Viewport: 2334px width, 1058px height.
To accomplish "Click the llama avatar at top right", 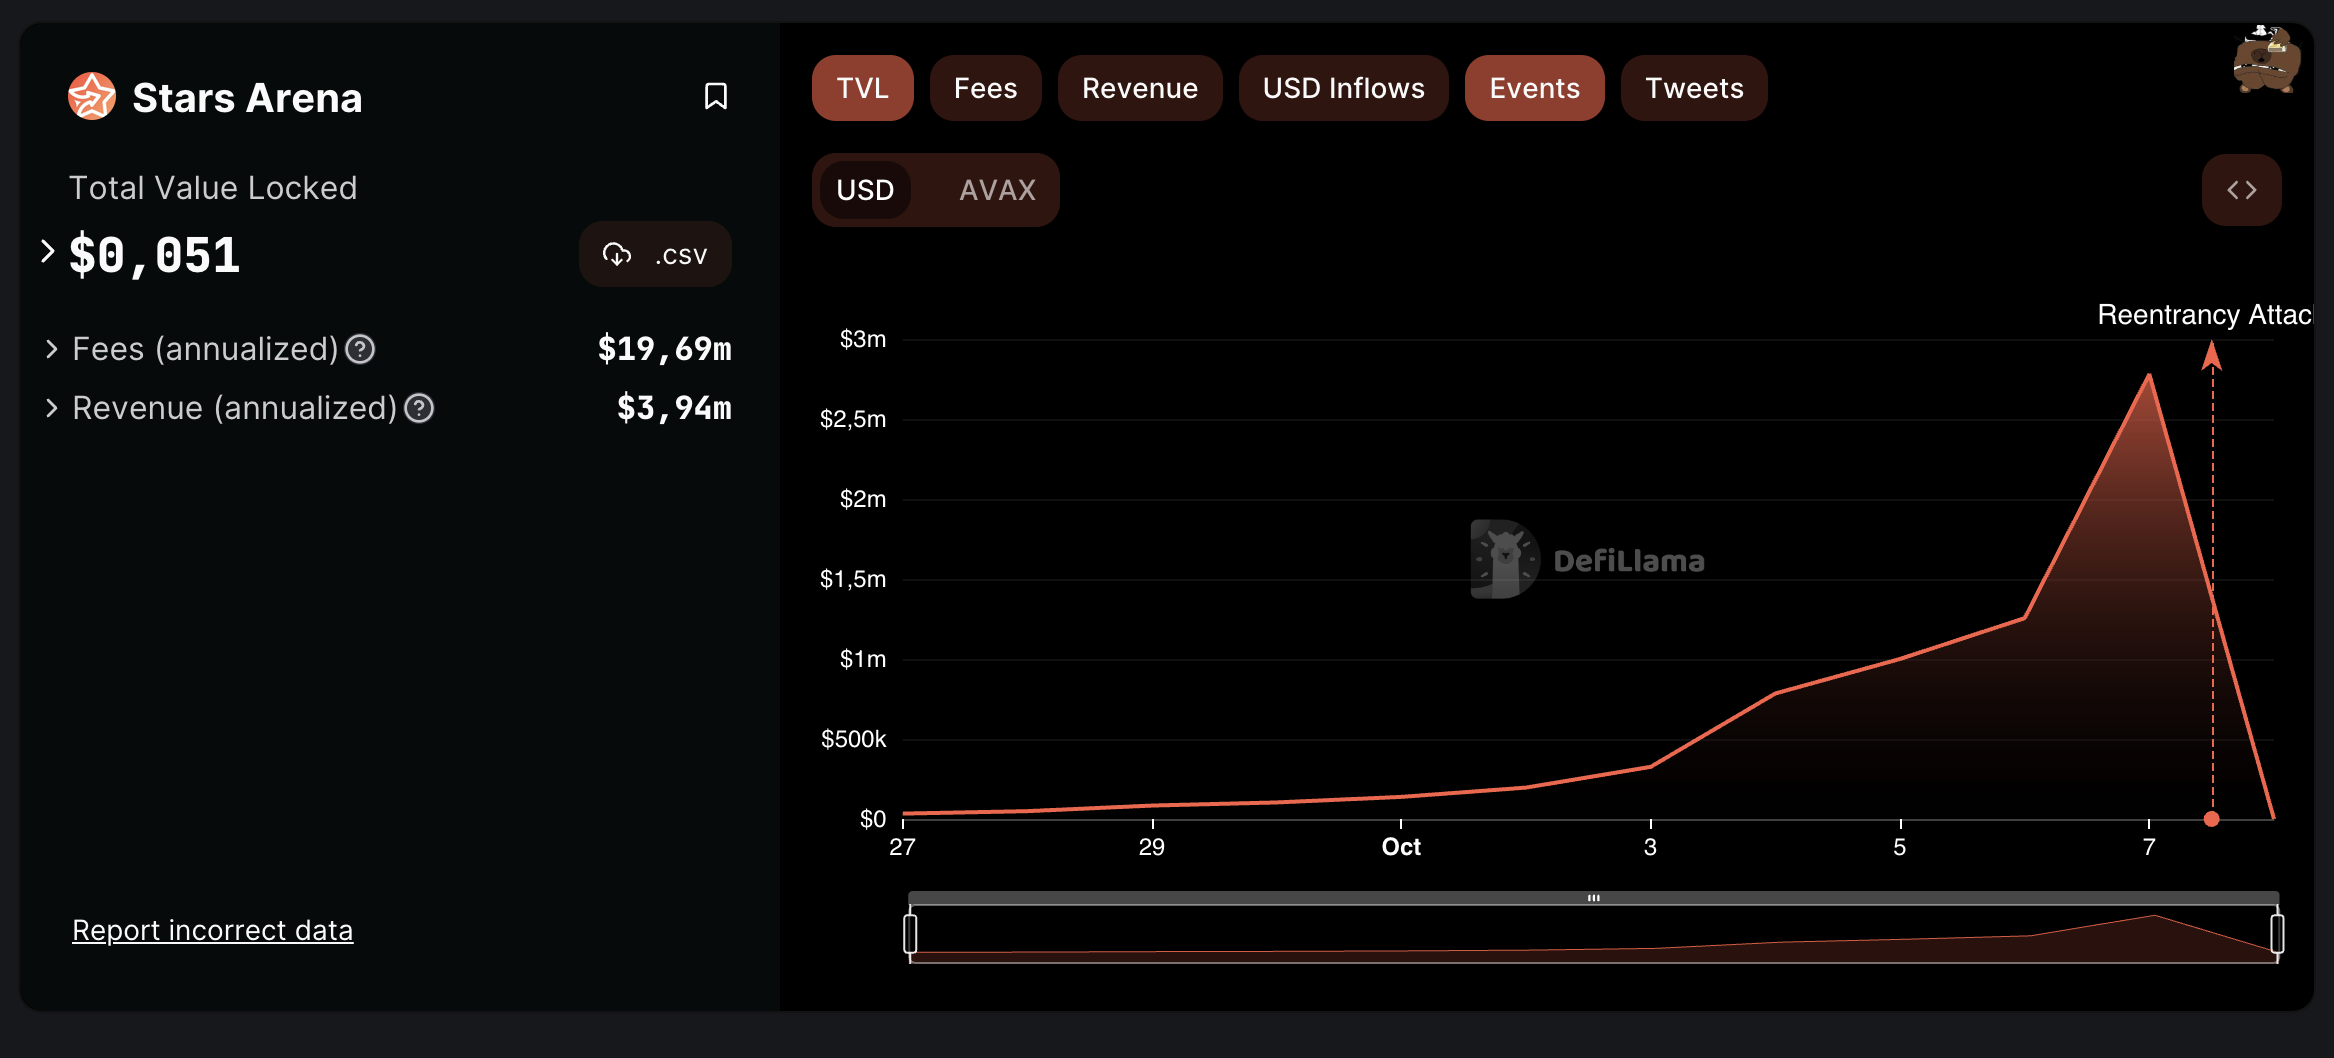I will click(2265, 60).
